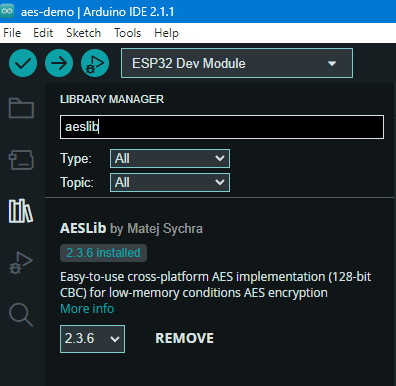Screen dimensions: 396x386
Task: Open the Type filter dropdown
Action: click(170, 158)
